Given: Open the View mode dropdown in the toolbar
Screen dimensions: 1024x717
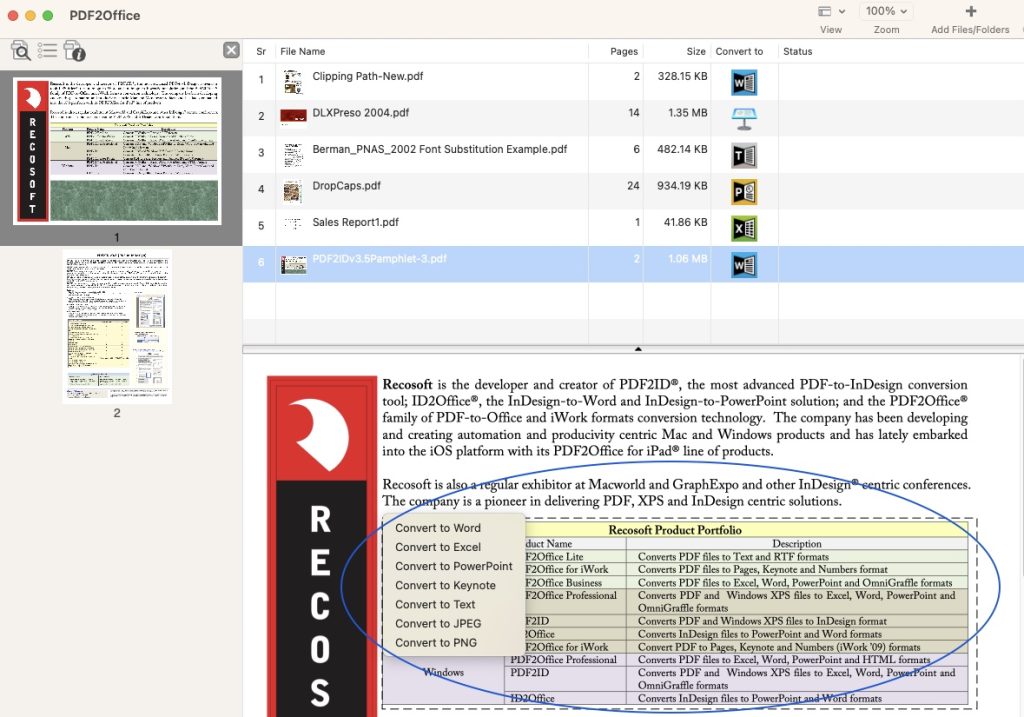Looking at the screenshot, I should click(x=831, y=10).
